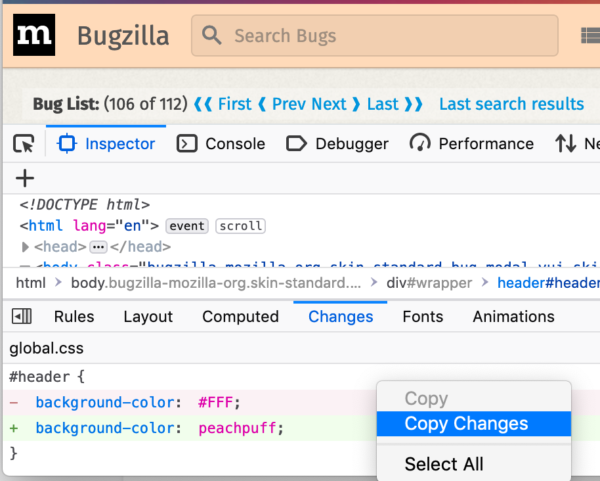Open the Console panel
The height and width of the screenshot is (481, 600).
(221, 144)
